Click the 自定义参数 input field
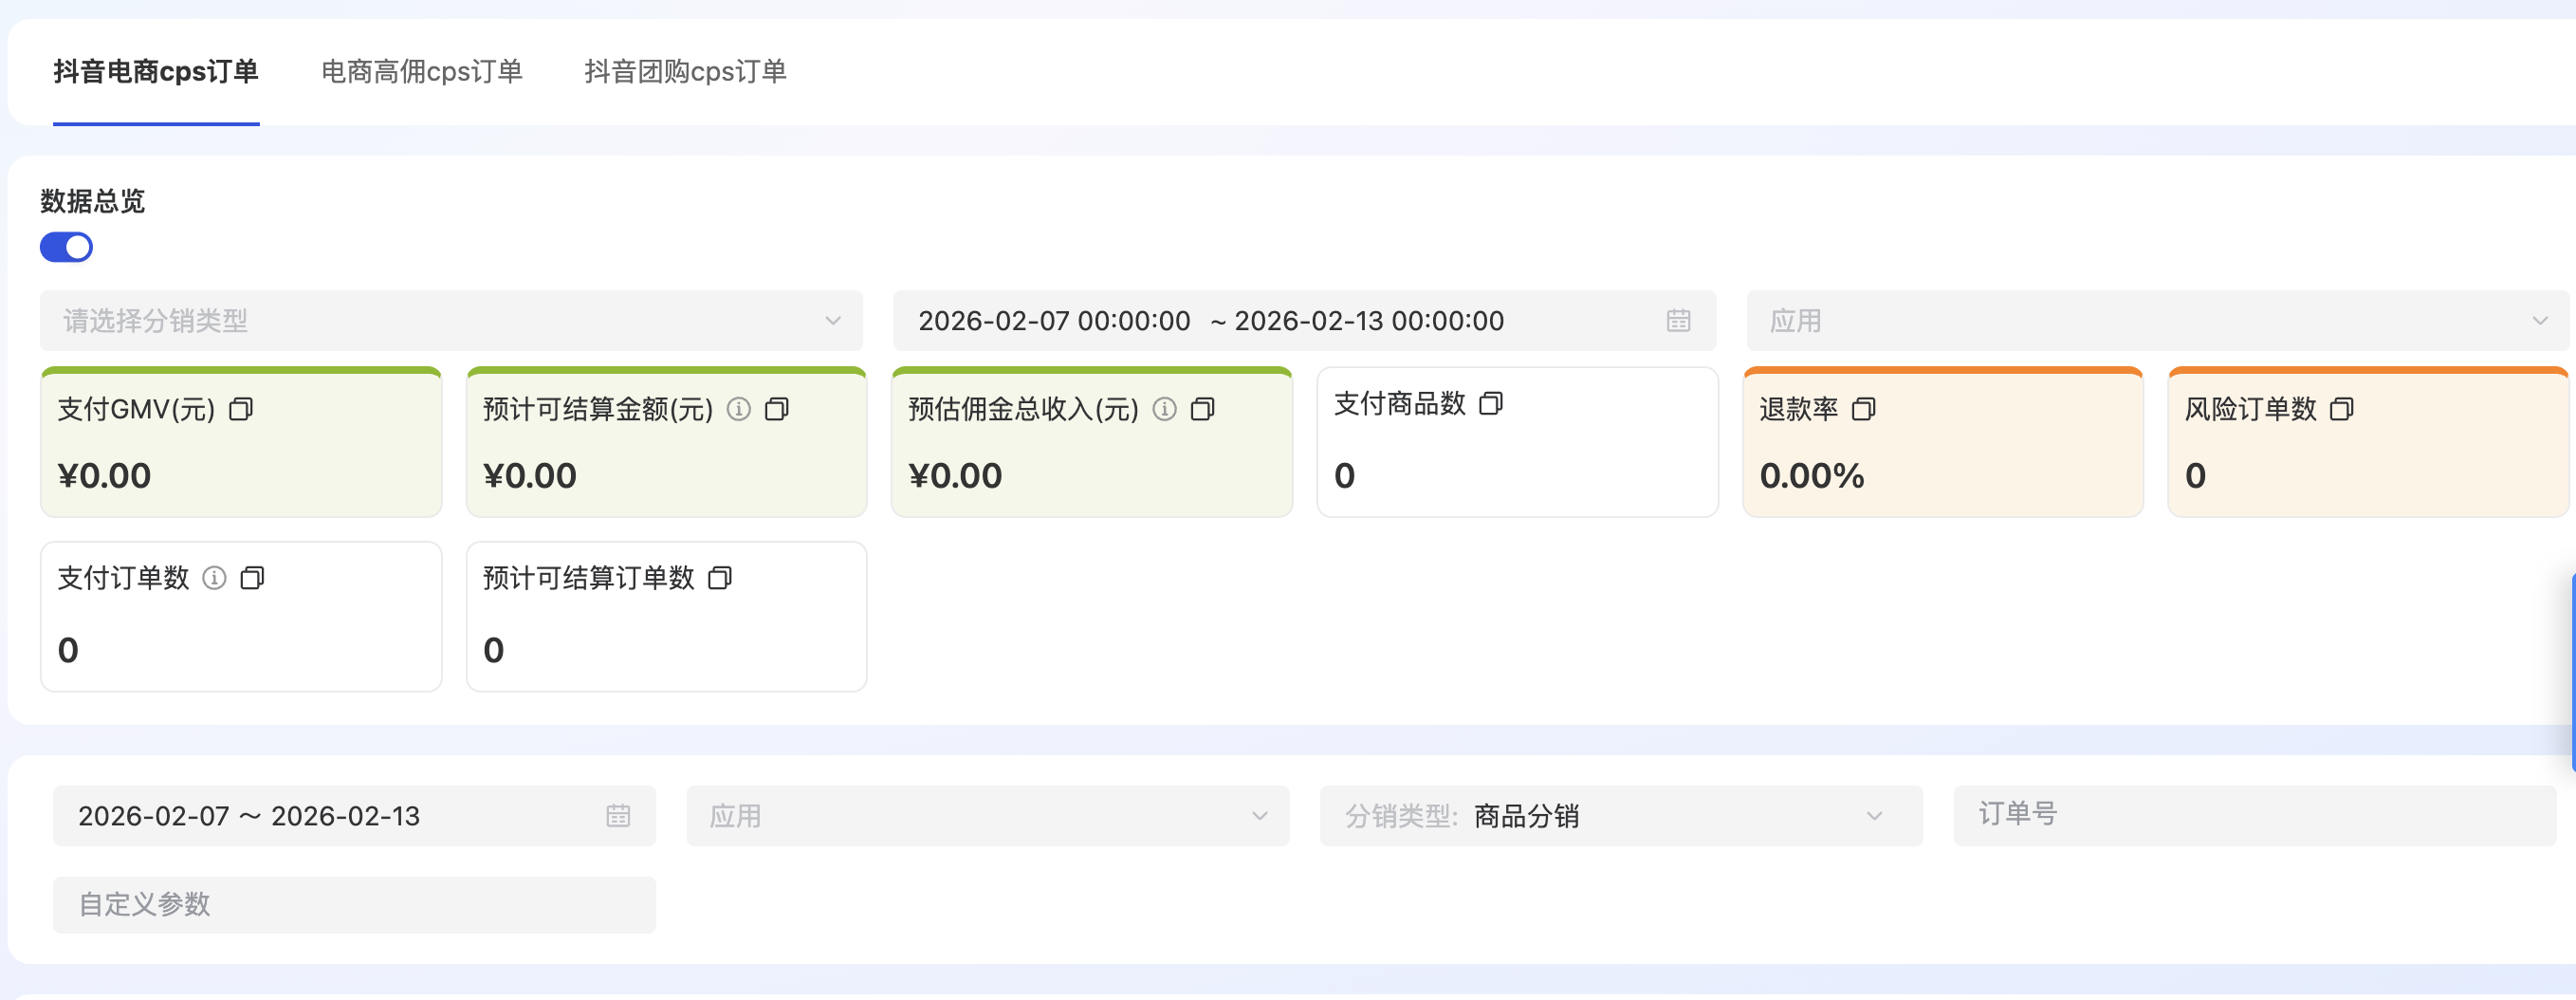The image size is (2576, 1000). coord(354,905)
